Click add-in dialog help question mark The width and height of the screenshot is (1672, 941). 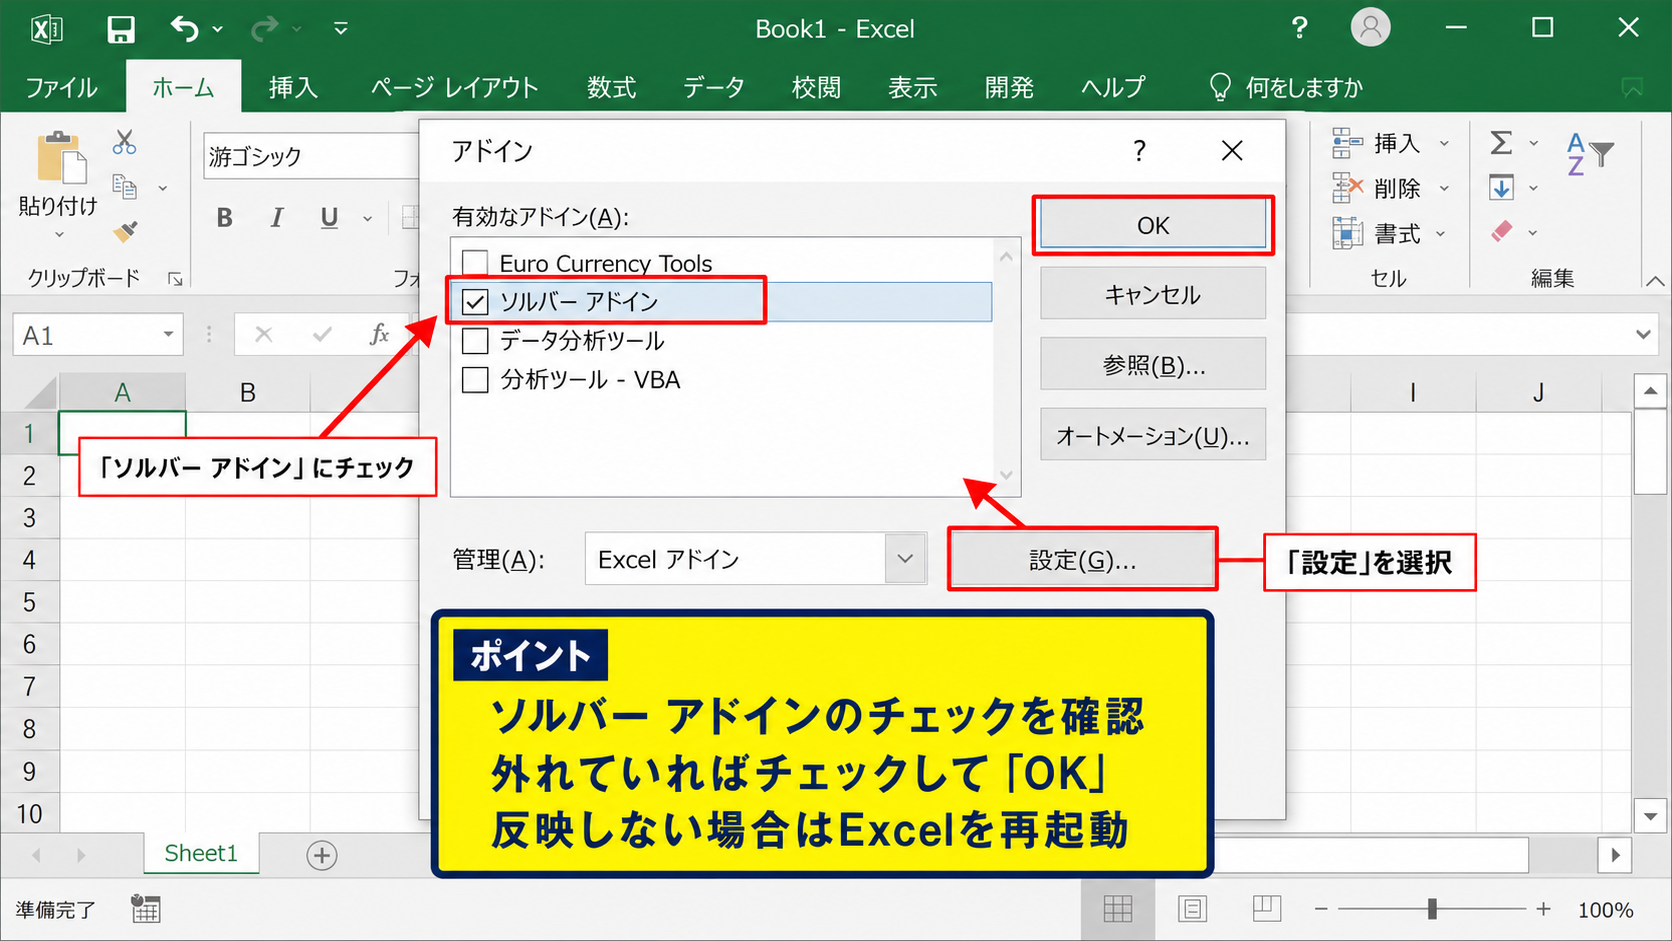[1139, 151]
